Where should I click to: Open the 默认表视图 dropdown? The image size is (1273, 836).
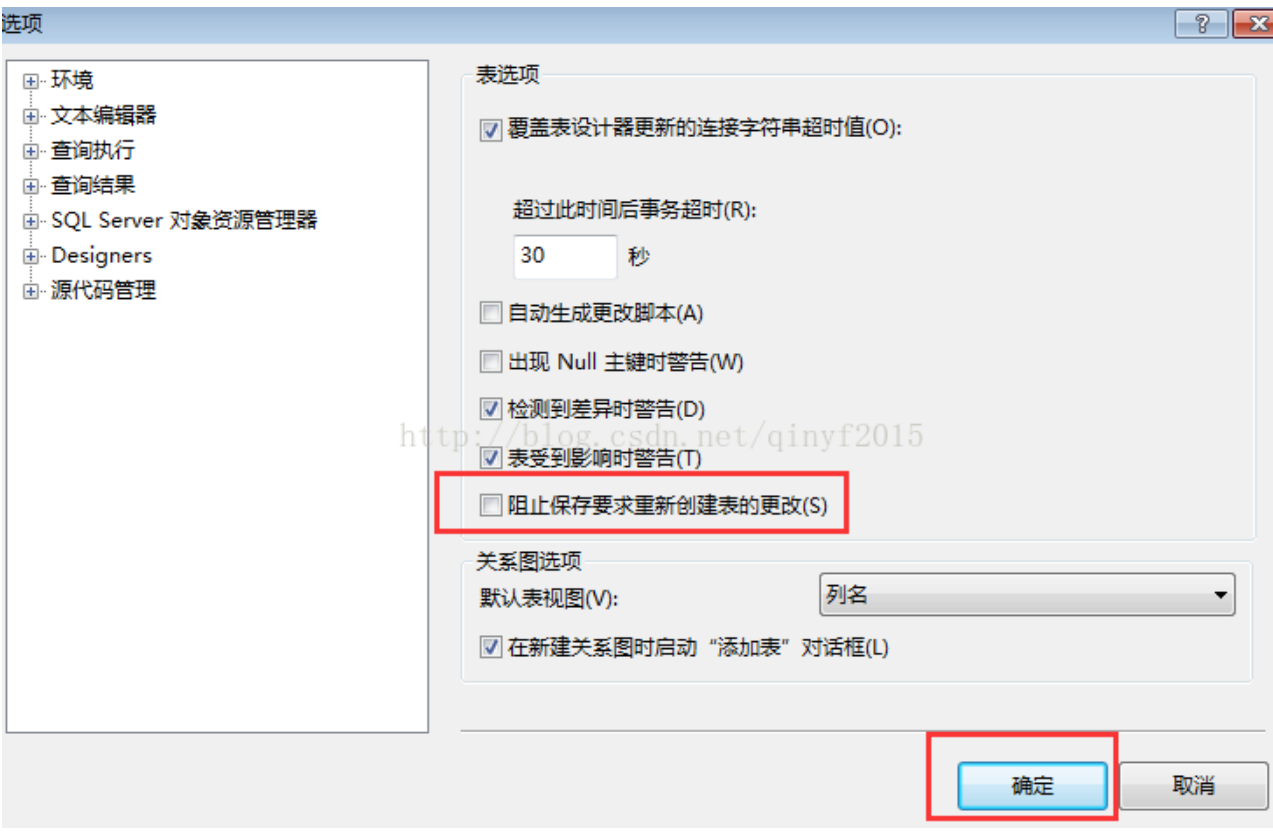click(1027, 595)
